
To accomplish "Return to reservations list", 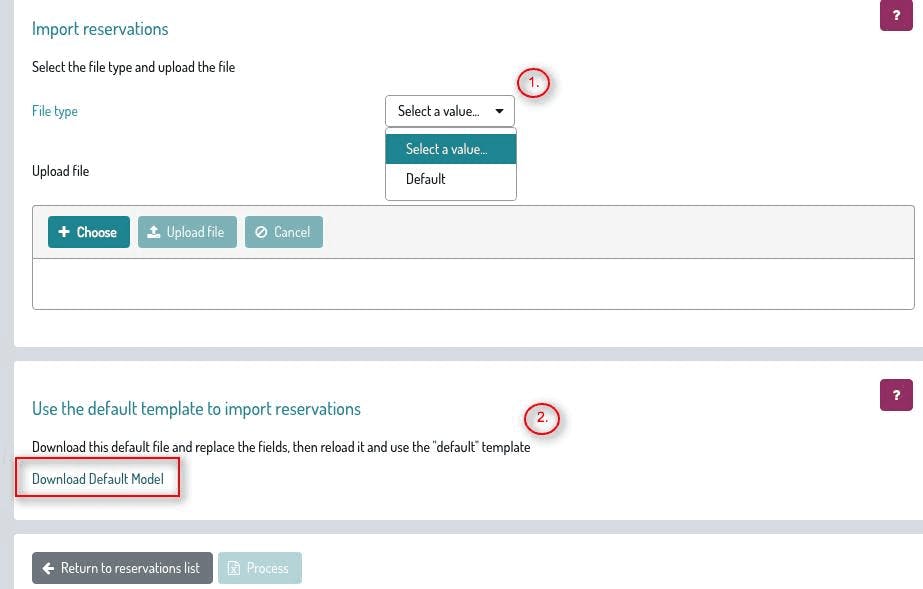I will pyautogui.click(x=122, y=568).
